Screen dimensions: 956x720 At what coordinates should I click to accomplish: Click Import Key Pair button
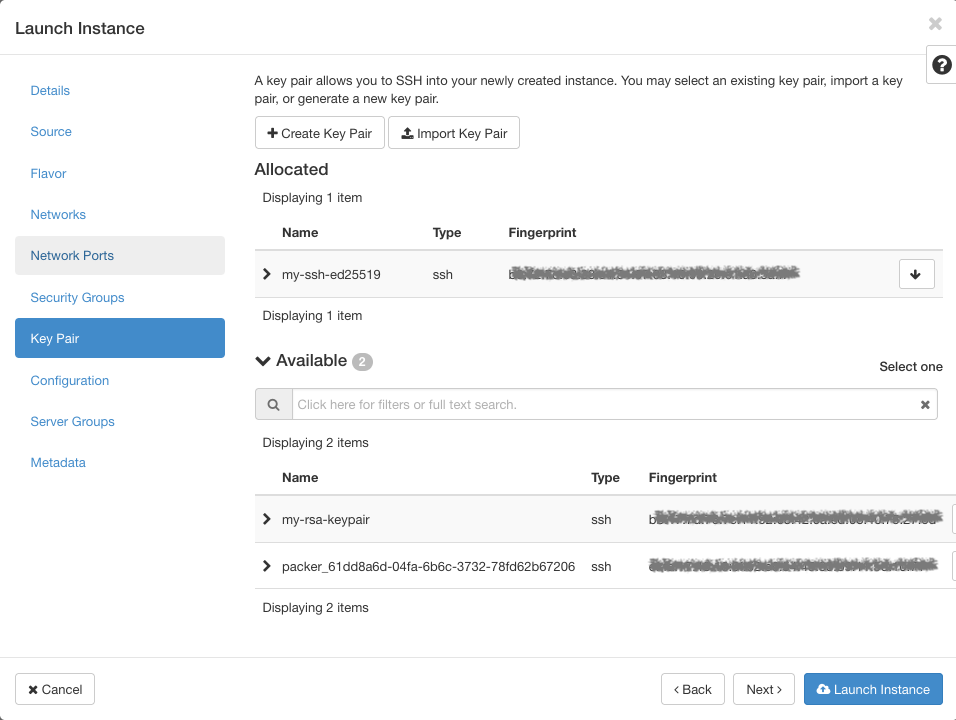[x=454, y=133]
